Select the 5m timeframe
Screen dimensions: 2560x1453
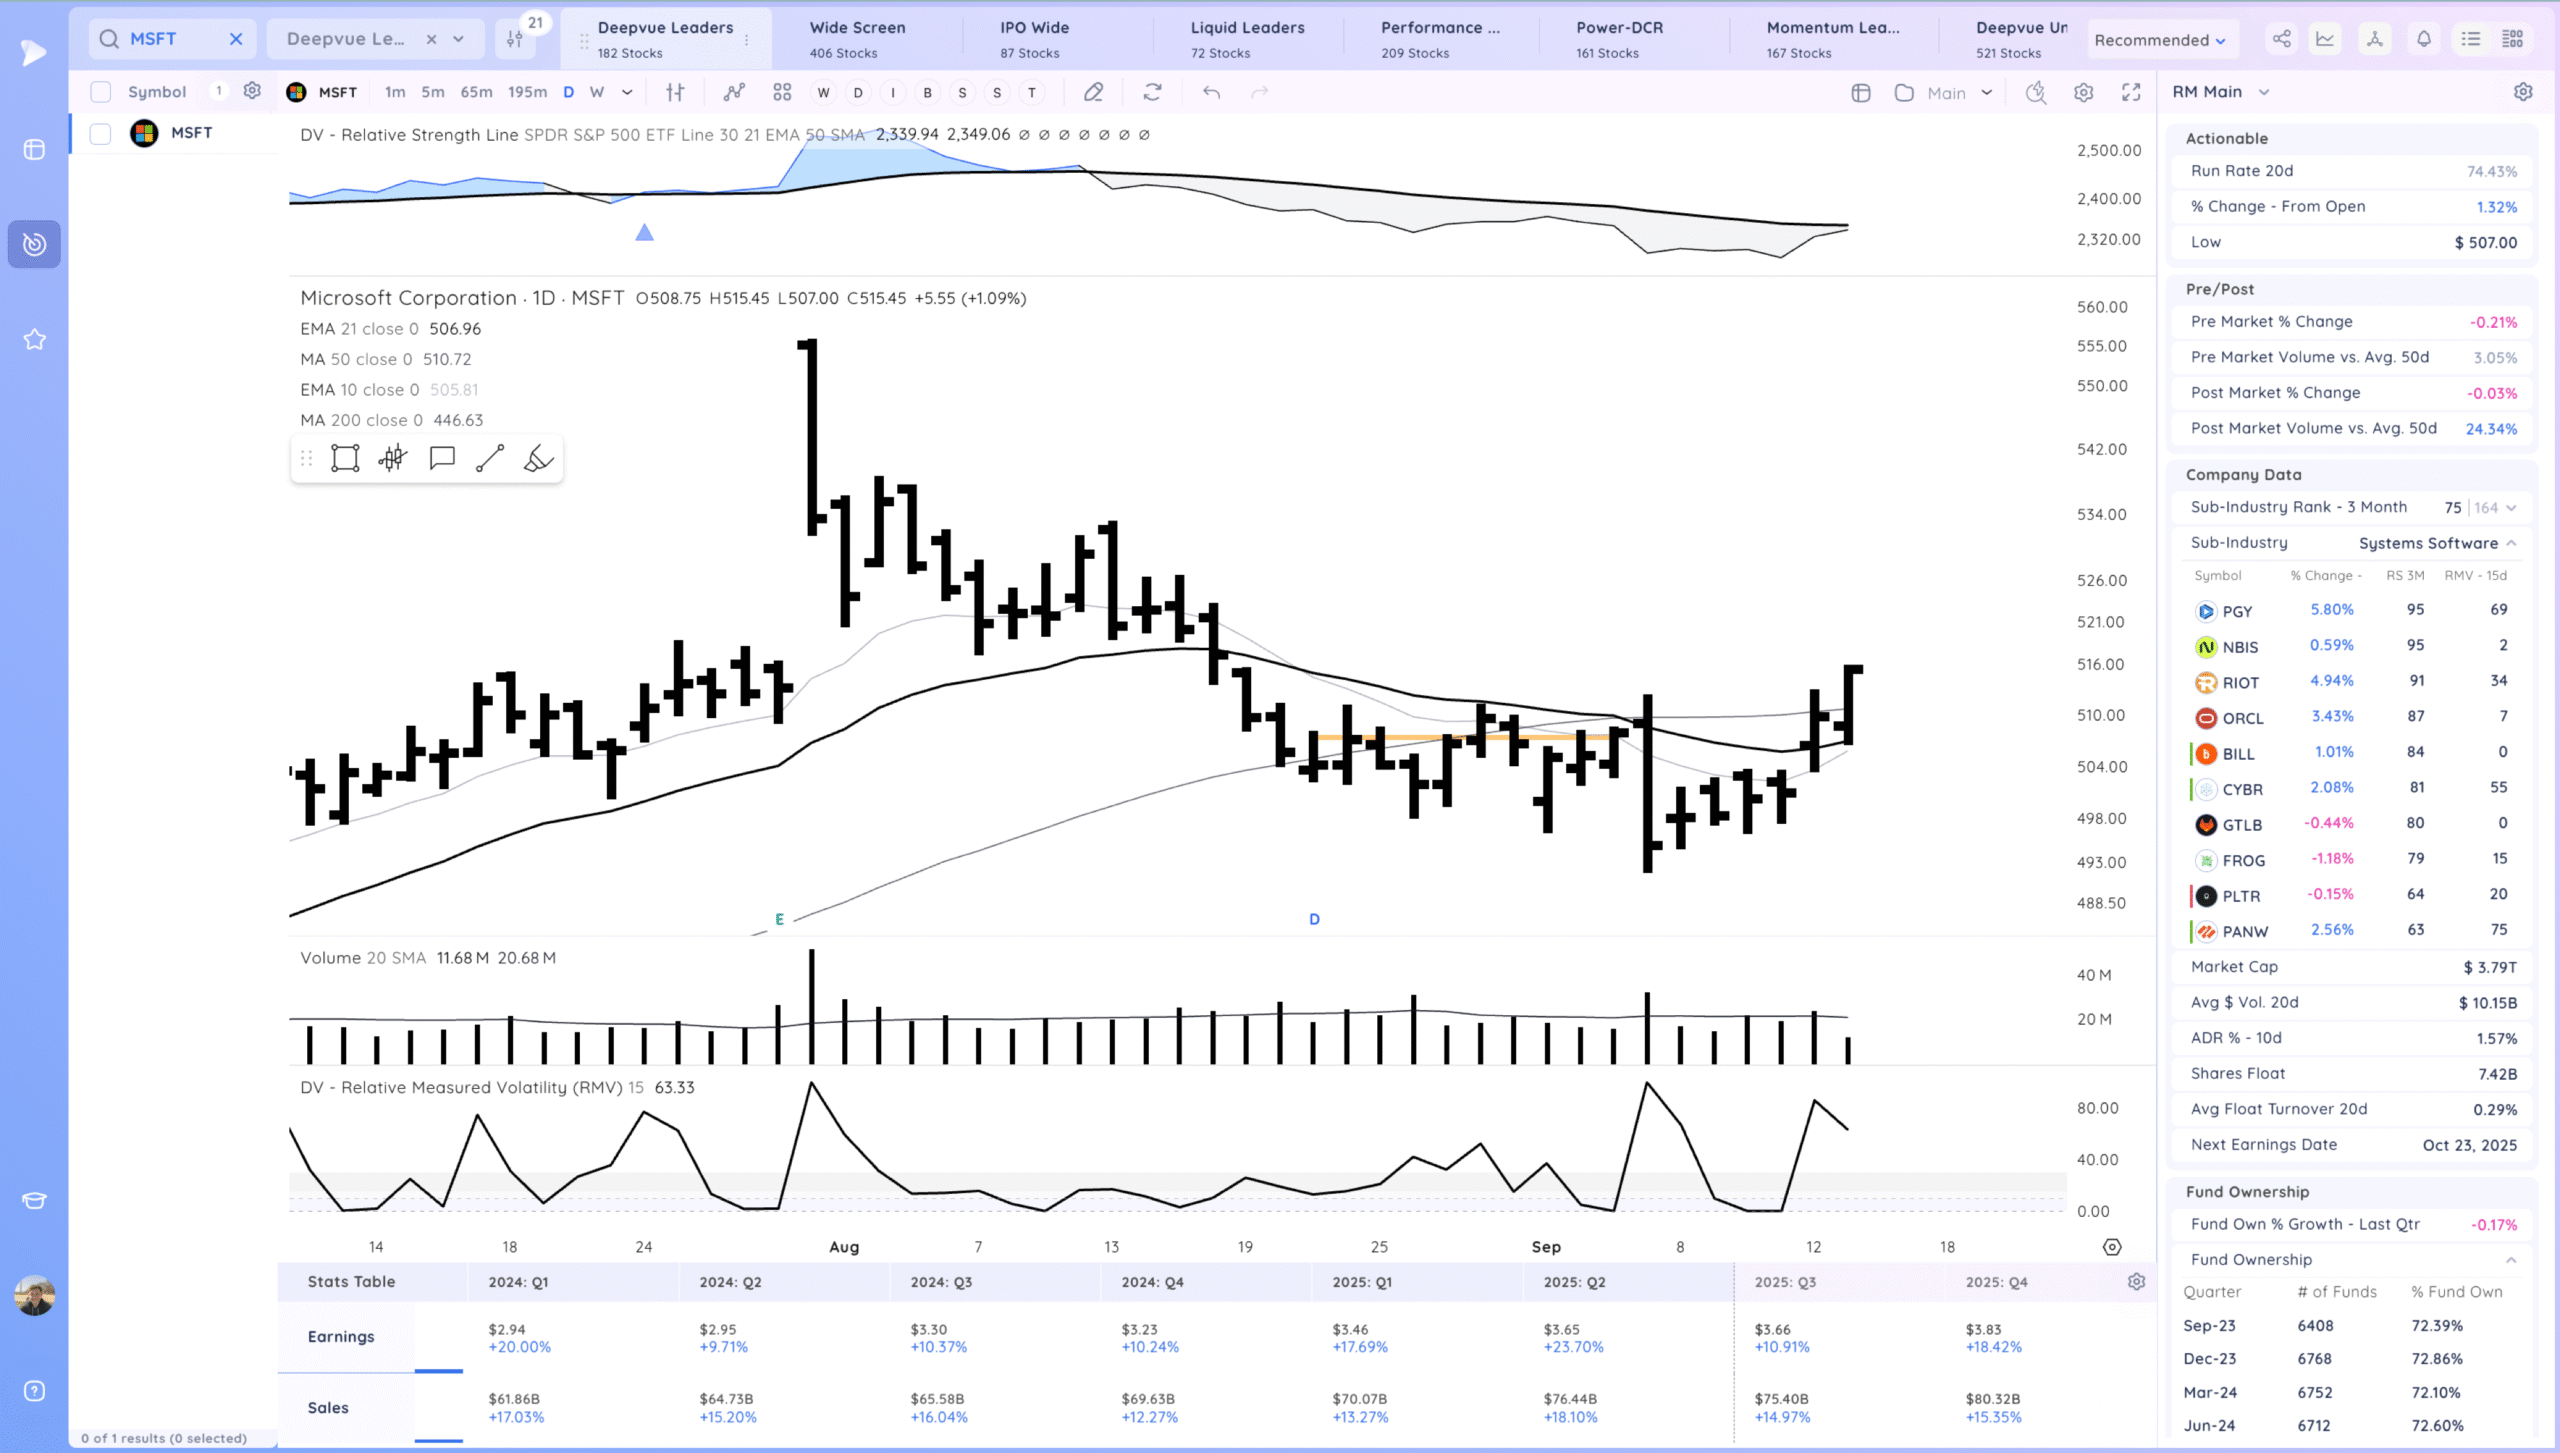[x=432, y=92]
